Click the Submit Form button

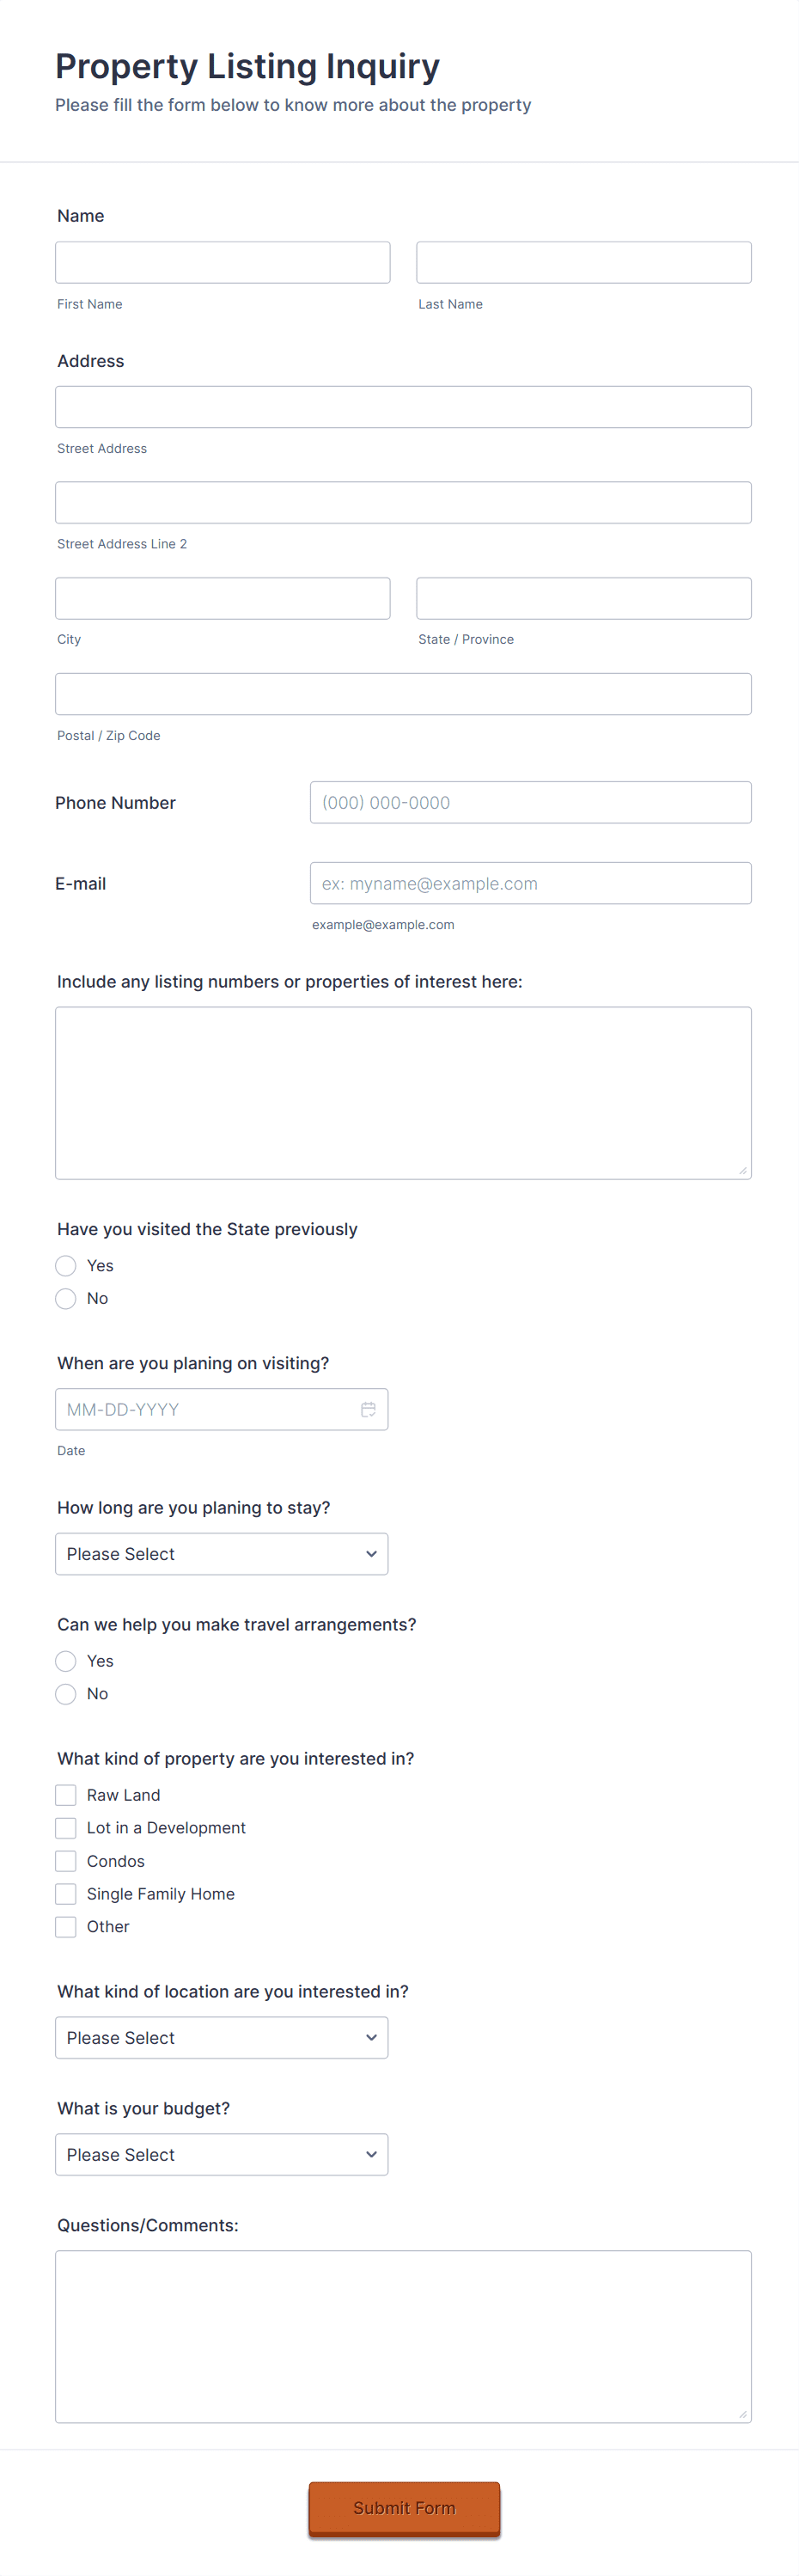tap(403, 2509)
